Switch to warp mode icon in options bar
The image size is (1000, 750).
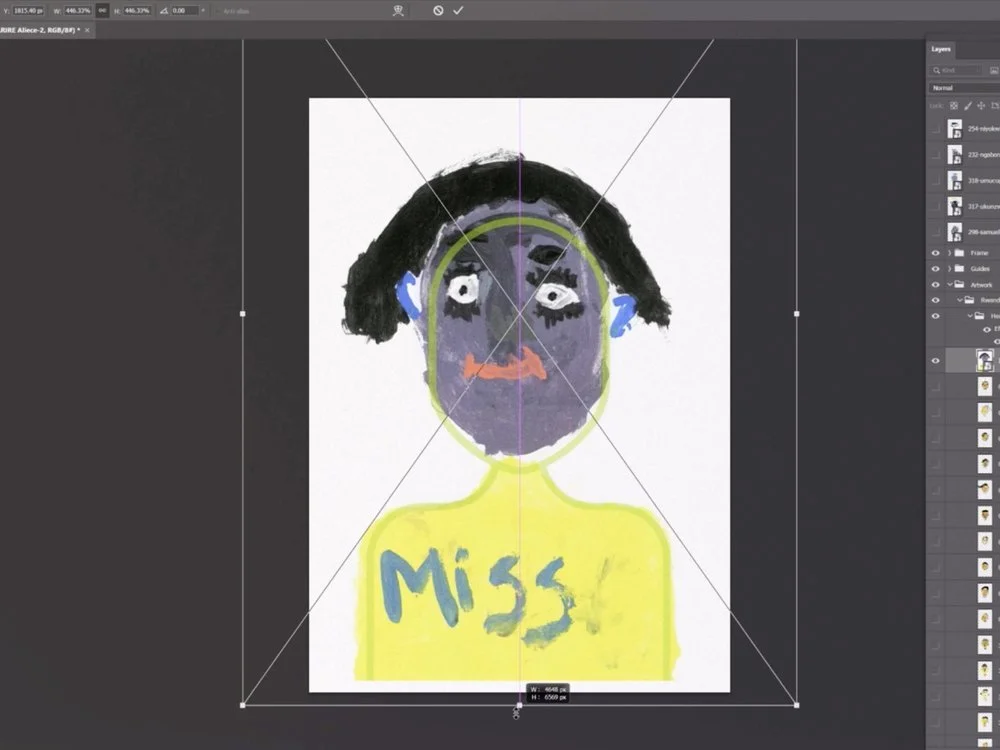click(x=398, y=10)
